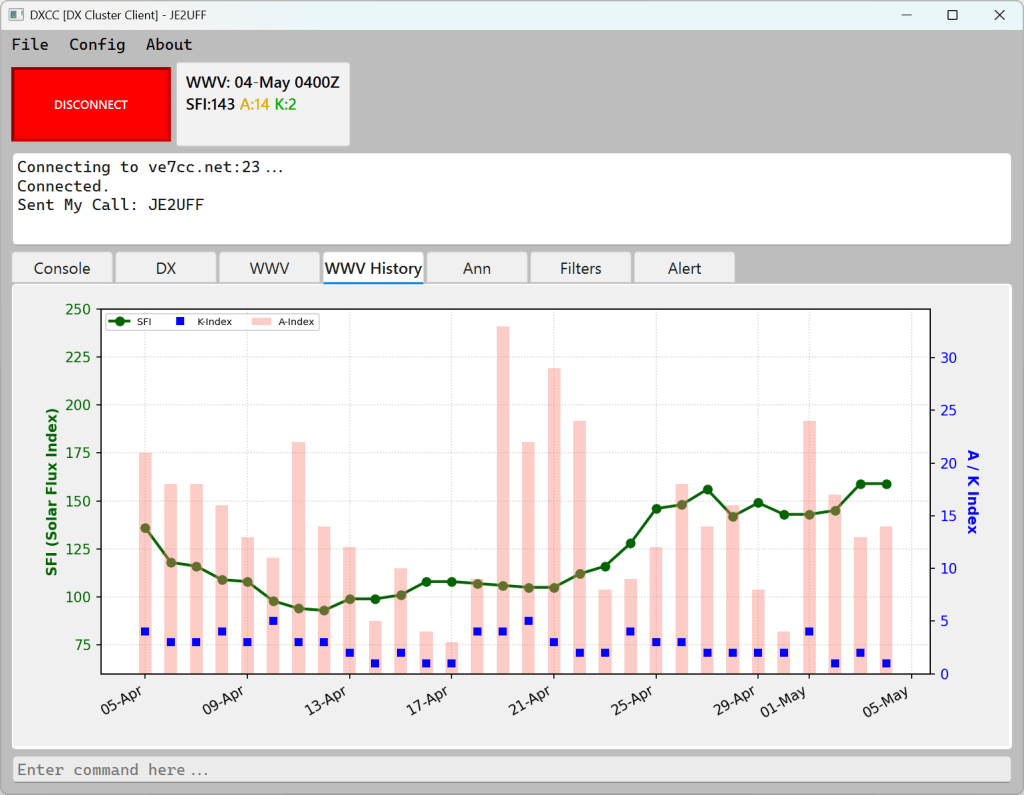
Task: Click the 'A / K Index' axis title
Action: tap(972, 492)
